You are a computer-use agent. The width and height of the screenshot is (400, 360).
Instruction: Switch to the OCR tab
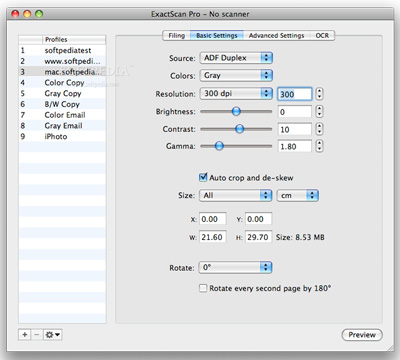322,36
